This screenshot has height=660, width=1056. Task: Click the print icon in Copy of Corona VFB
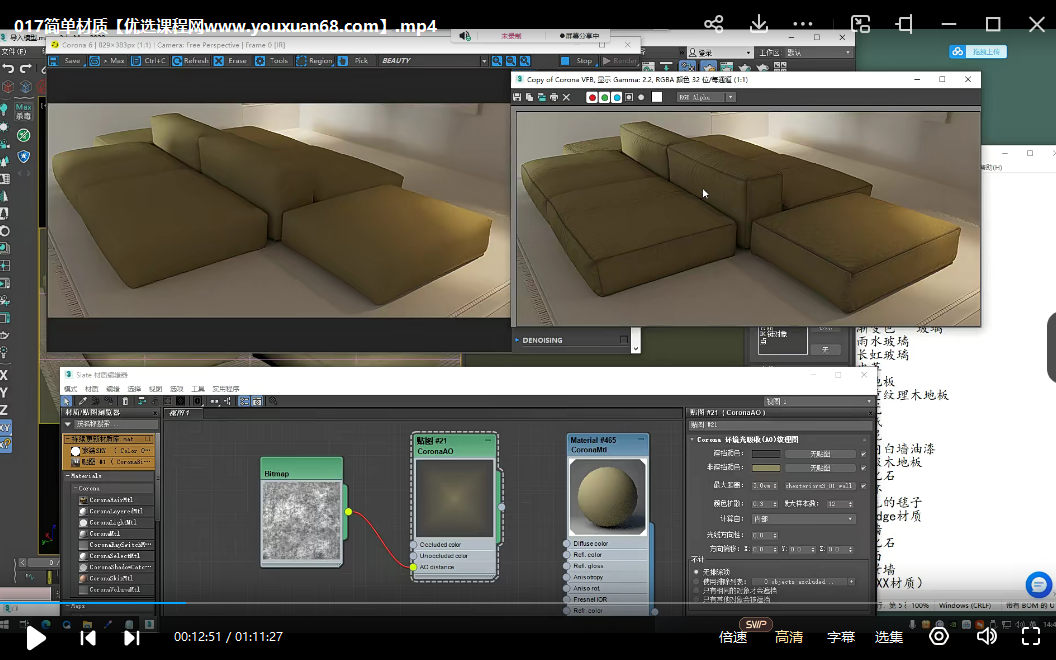tap(554, 97)
